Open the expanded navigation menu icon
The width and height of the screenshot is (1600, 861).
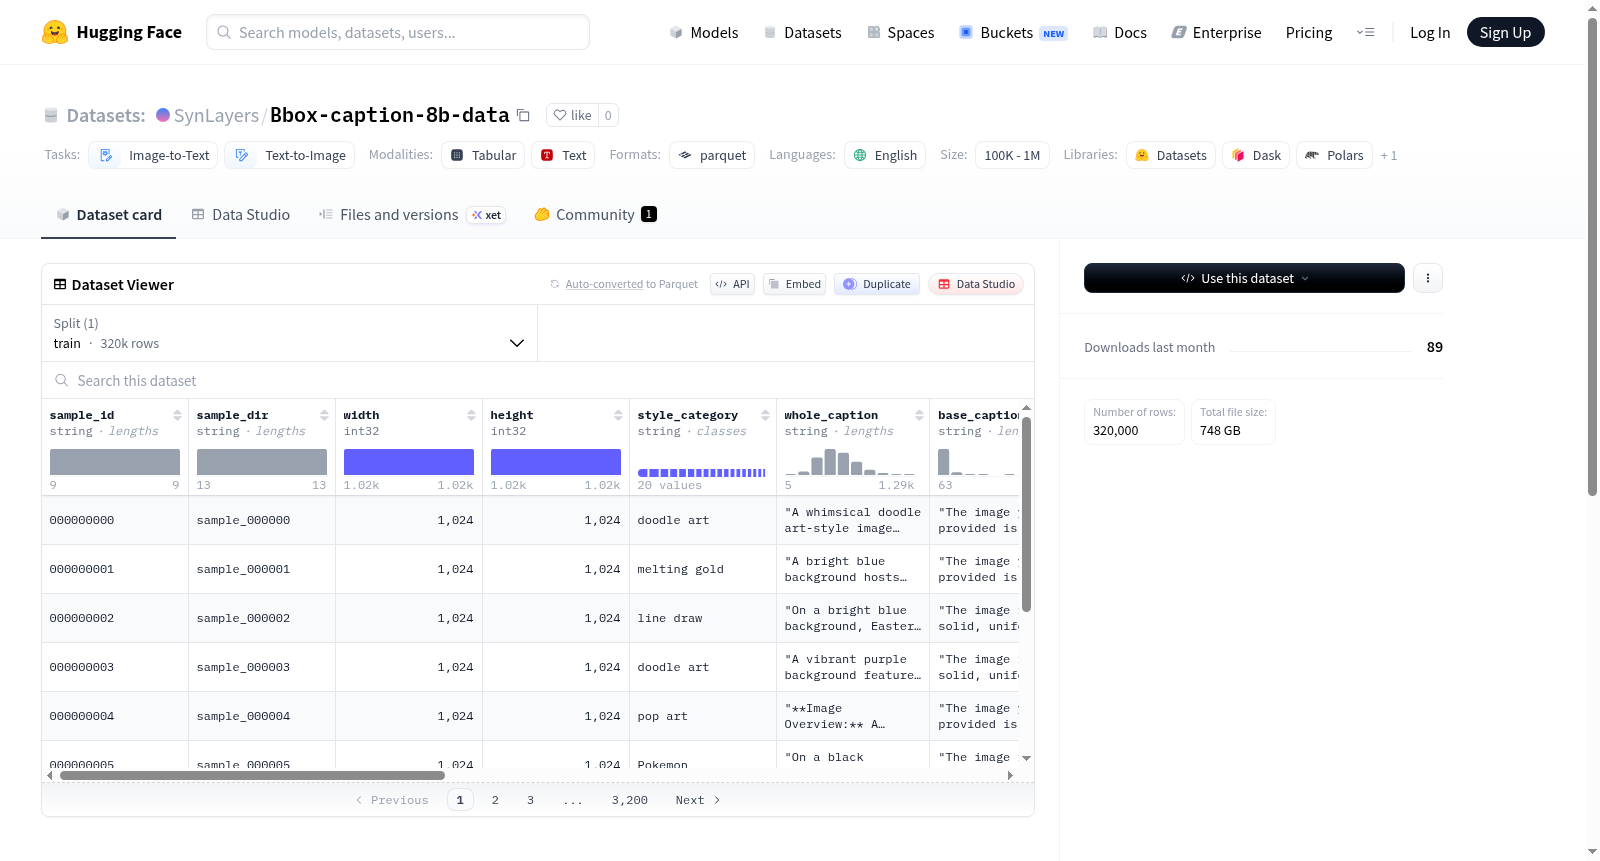(1365, 32)
